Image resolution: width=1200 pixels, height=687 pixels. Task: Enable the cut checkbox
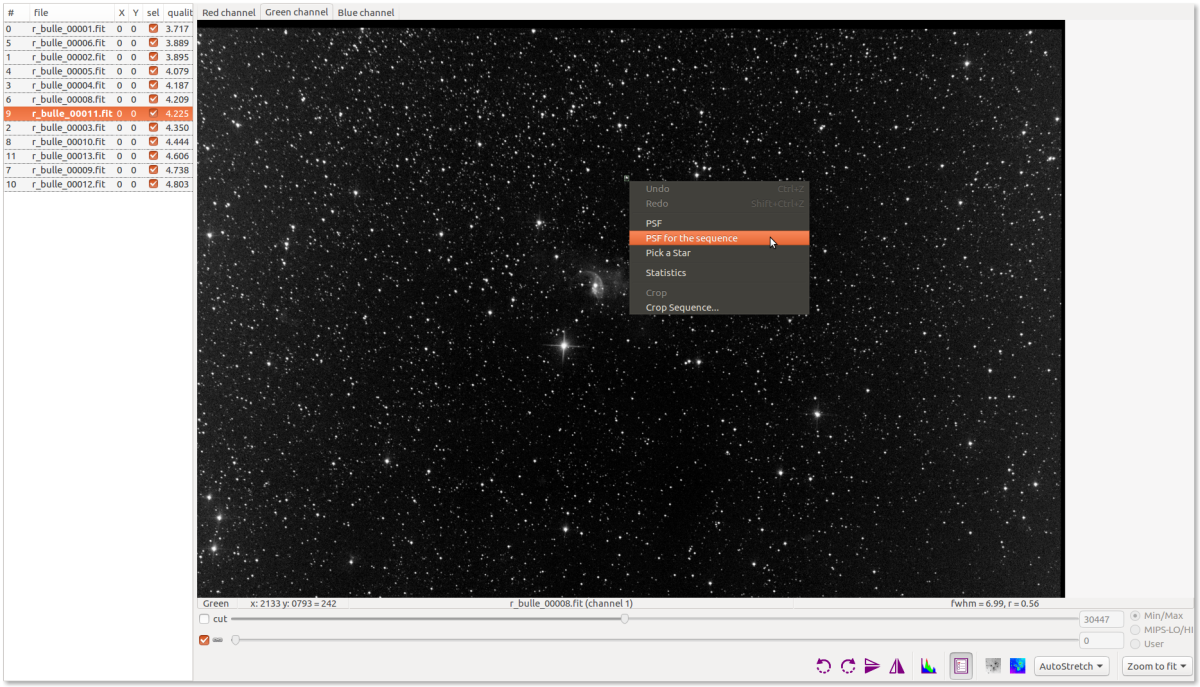[x=205, y=619]
